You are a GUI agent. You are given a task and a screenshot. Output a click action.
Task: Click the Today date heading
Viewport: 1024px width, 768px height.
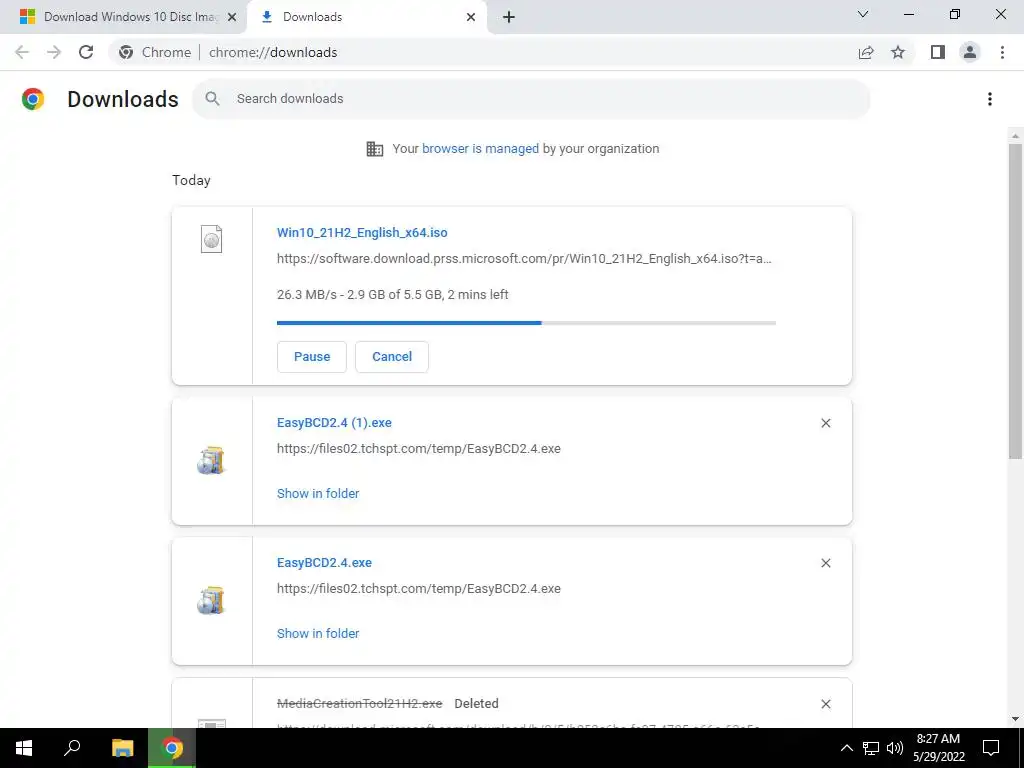pyautogui.click(x=191, y=180)
